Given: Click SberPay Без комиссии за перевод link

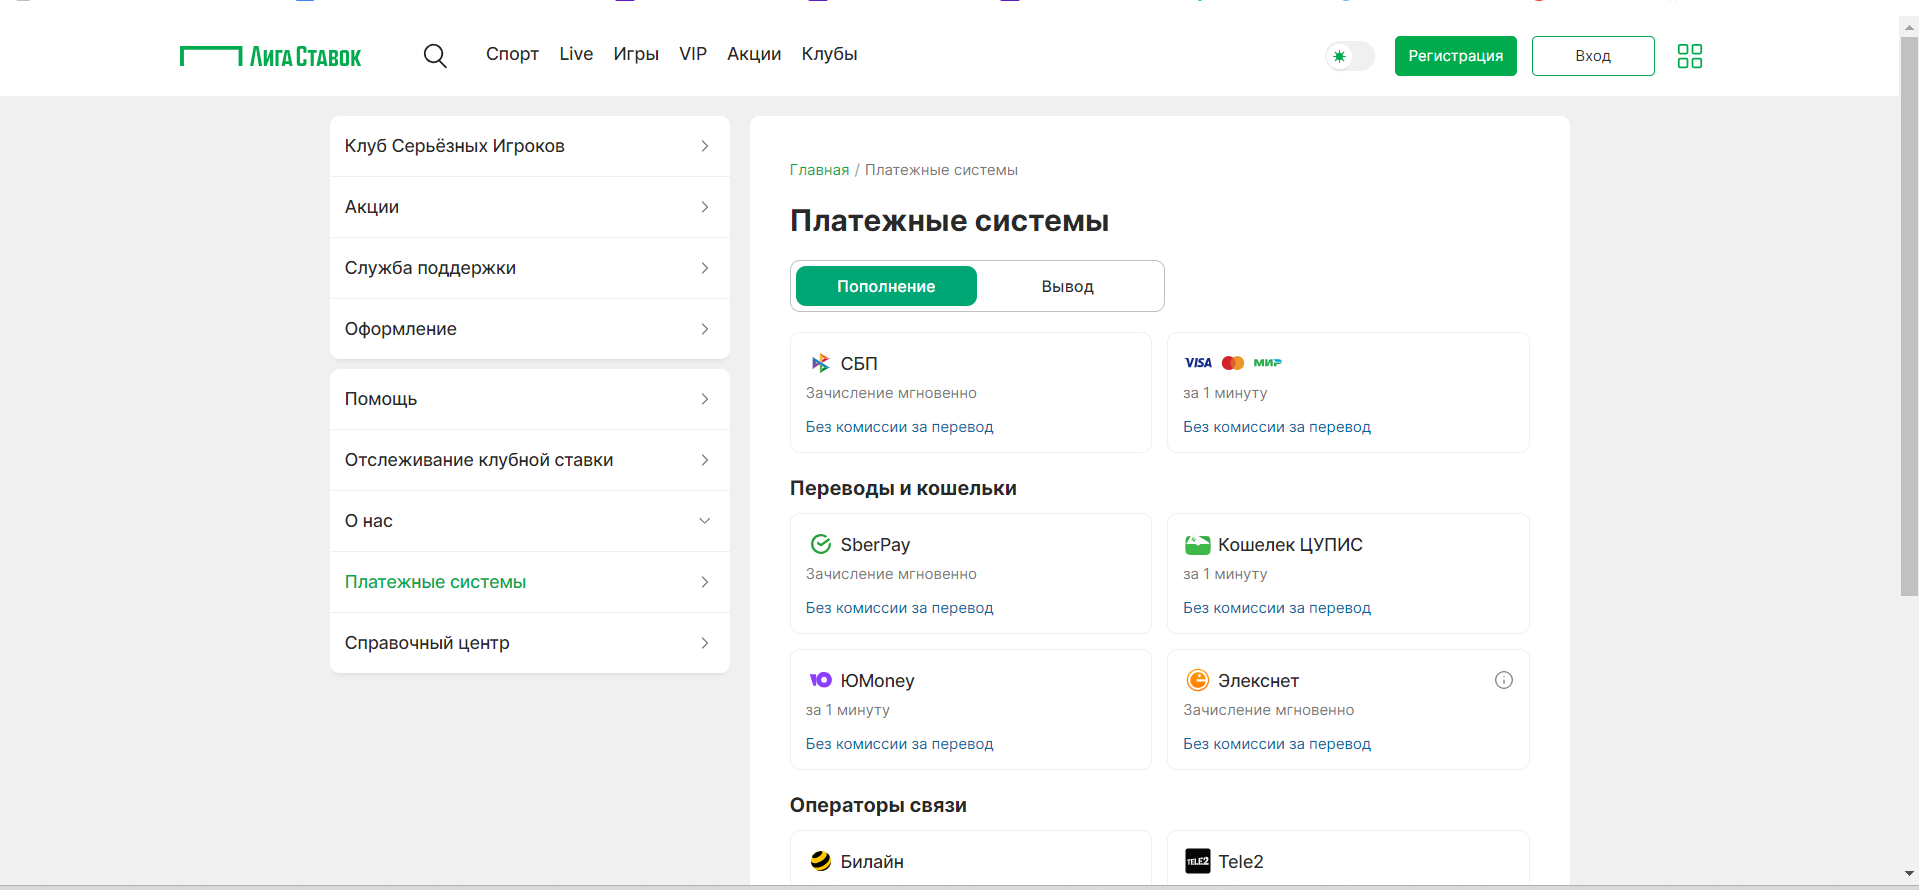Looking at the screenshot, I should coord(899,608).
